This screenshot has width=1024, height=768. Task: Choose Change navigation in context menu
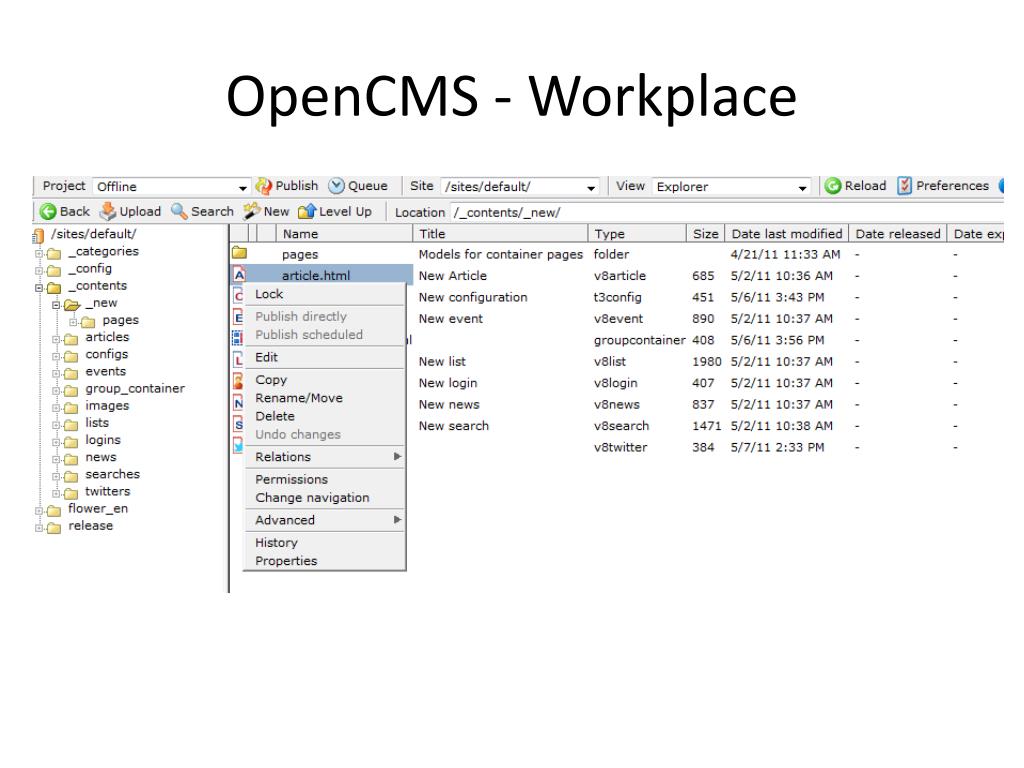pyautogui.click(x=325, y=498)
